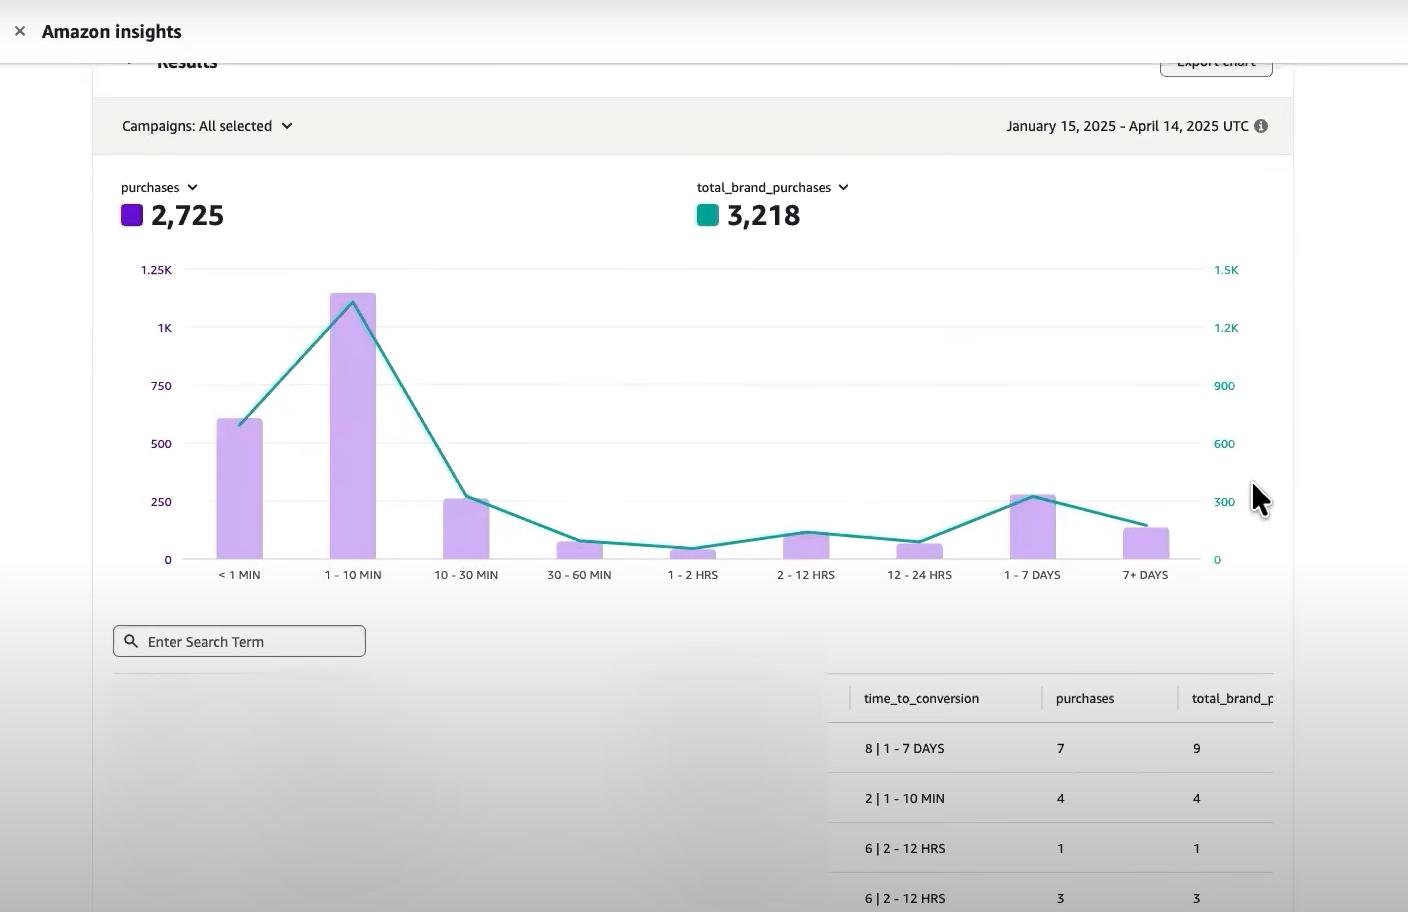1408x912 pixels.
Task: Click the info icon beside date range
Action: [1261, 126]
